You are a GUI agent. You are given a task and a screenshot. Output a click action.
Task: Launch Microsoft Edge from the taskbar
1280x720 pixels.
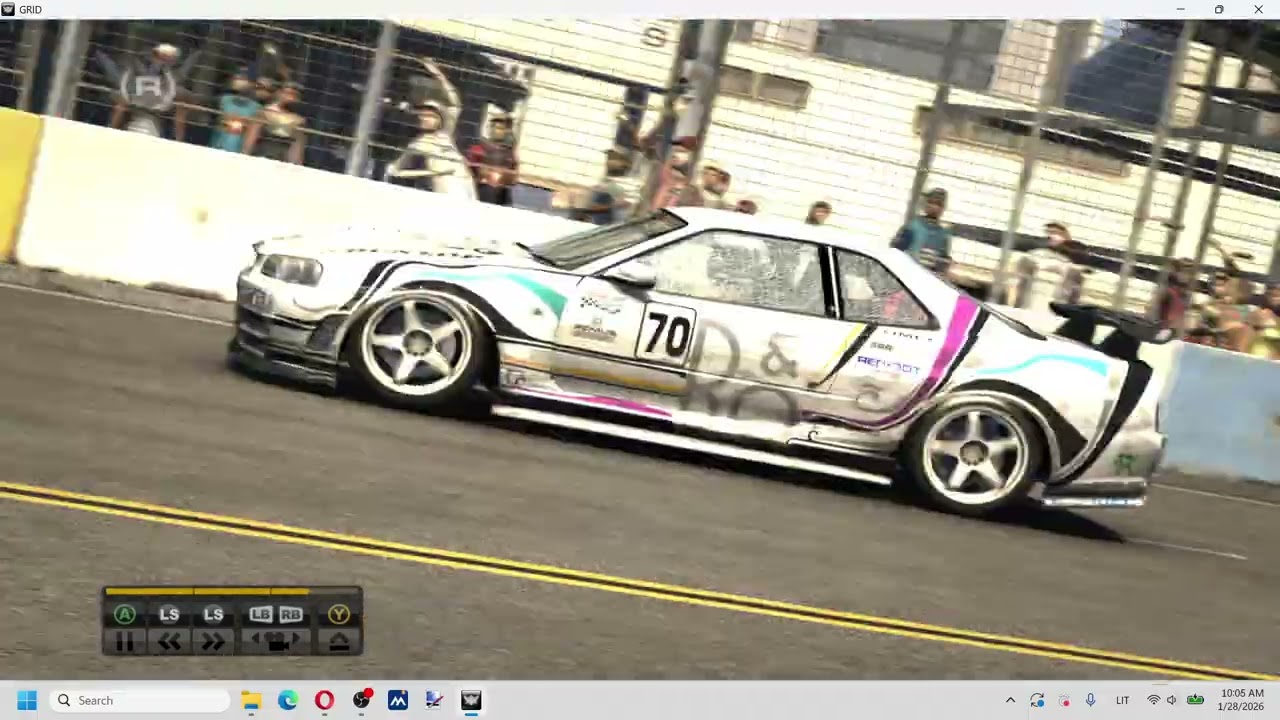[288, 700]
